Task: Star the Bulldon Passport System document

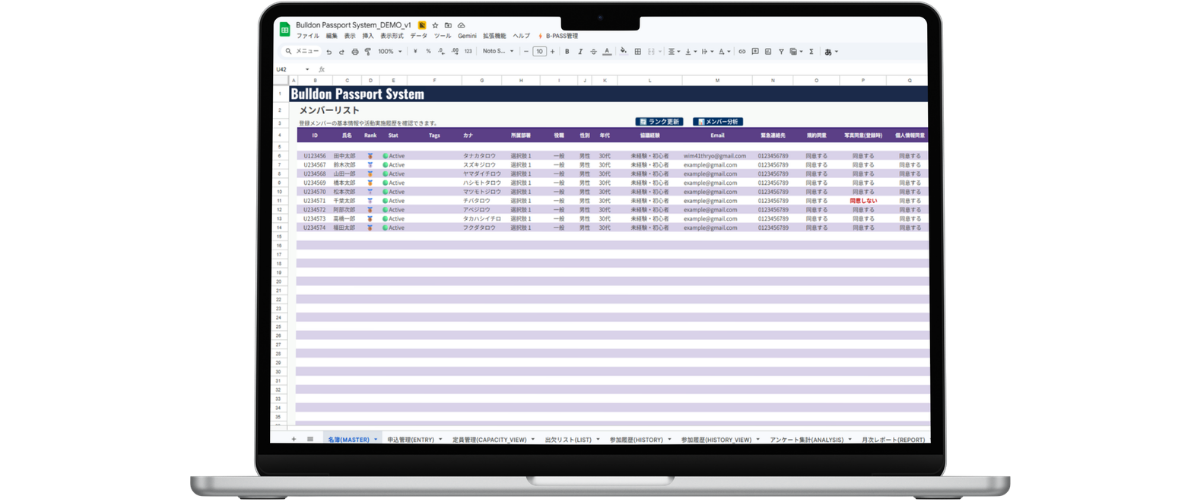Action: pos(434,24)
